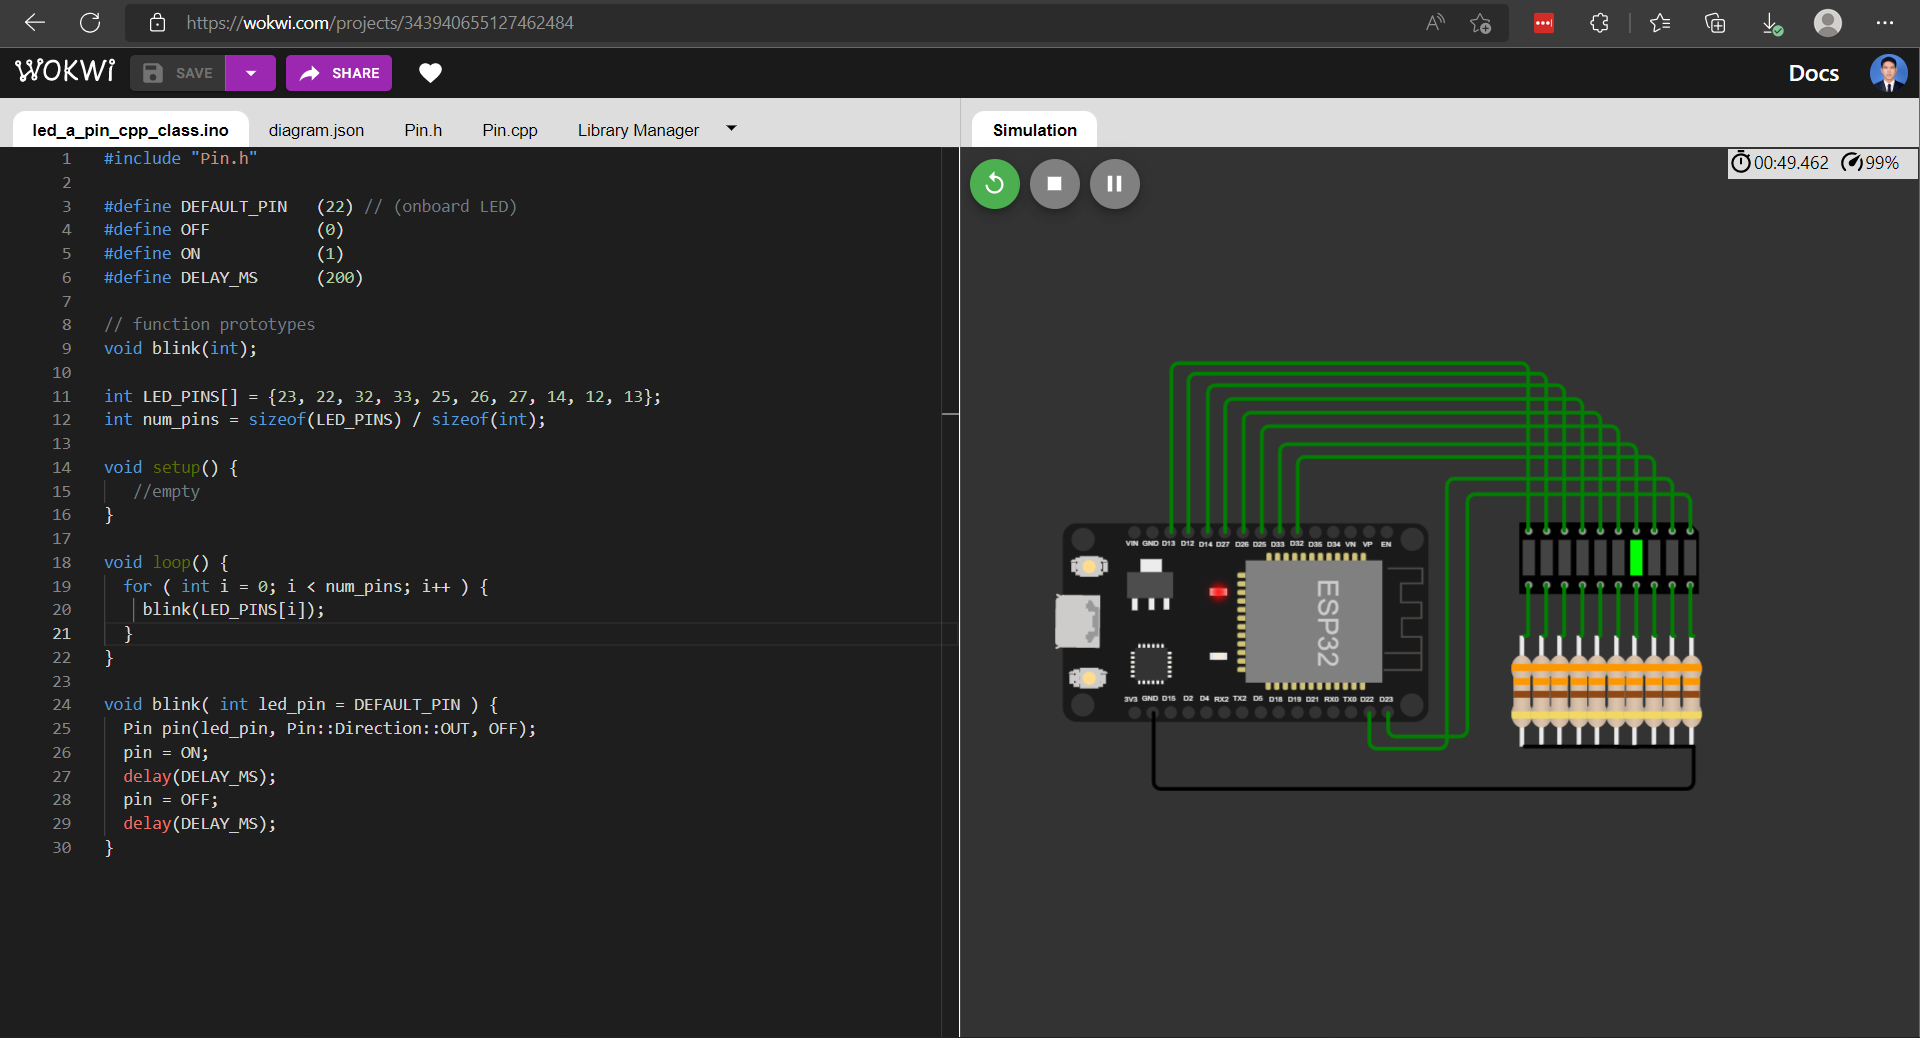Screen dimensions: 1920x1038
Task: Open the Library Manager tab
Action: click(638, 130)
